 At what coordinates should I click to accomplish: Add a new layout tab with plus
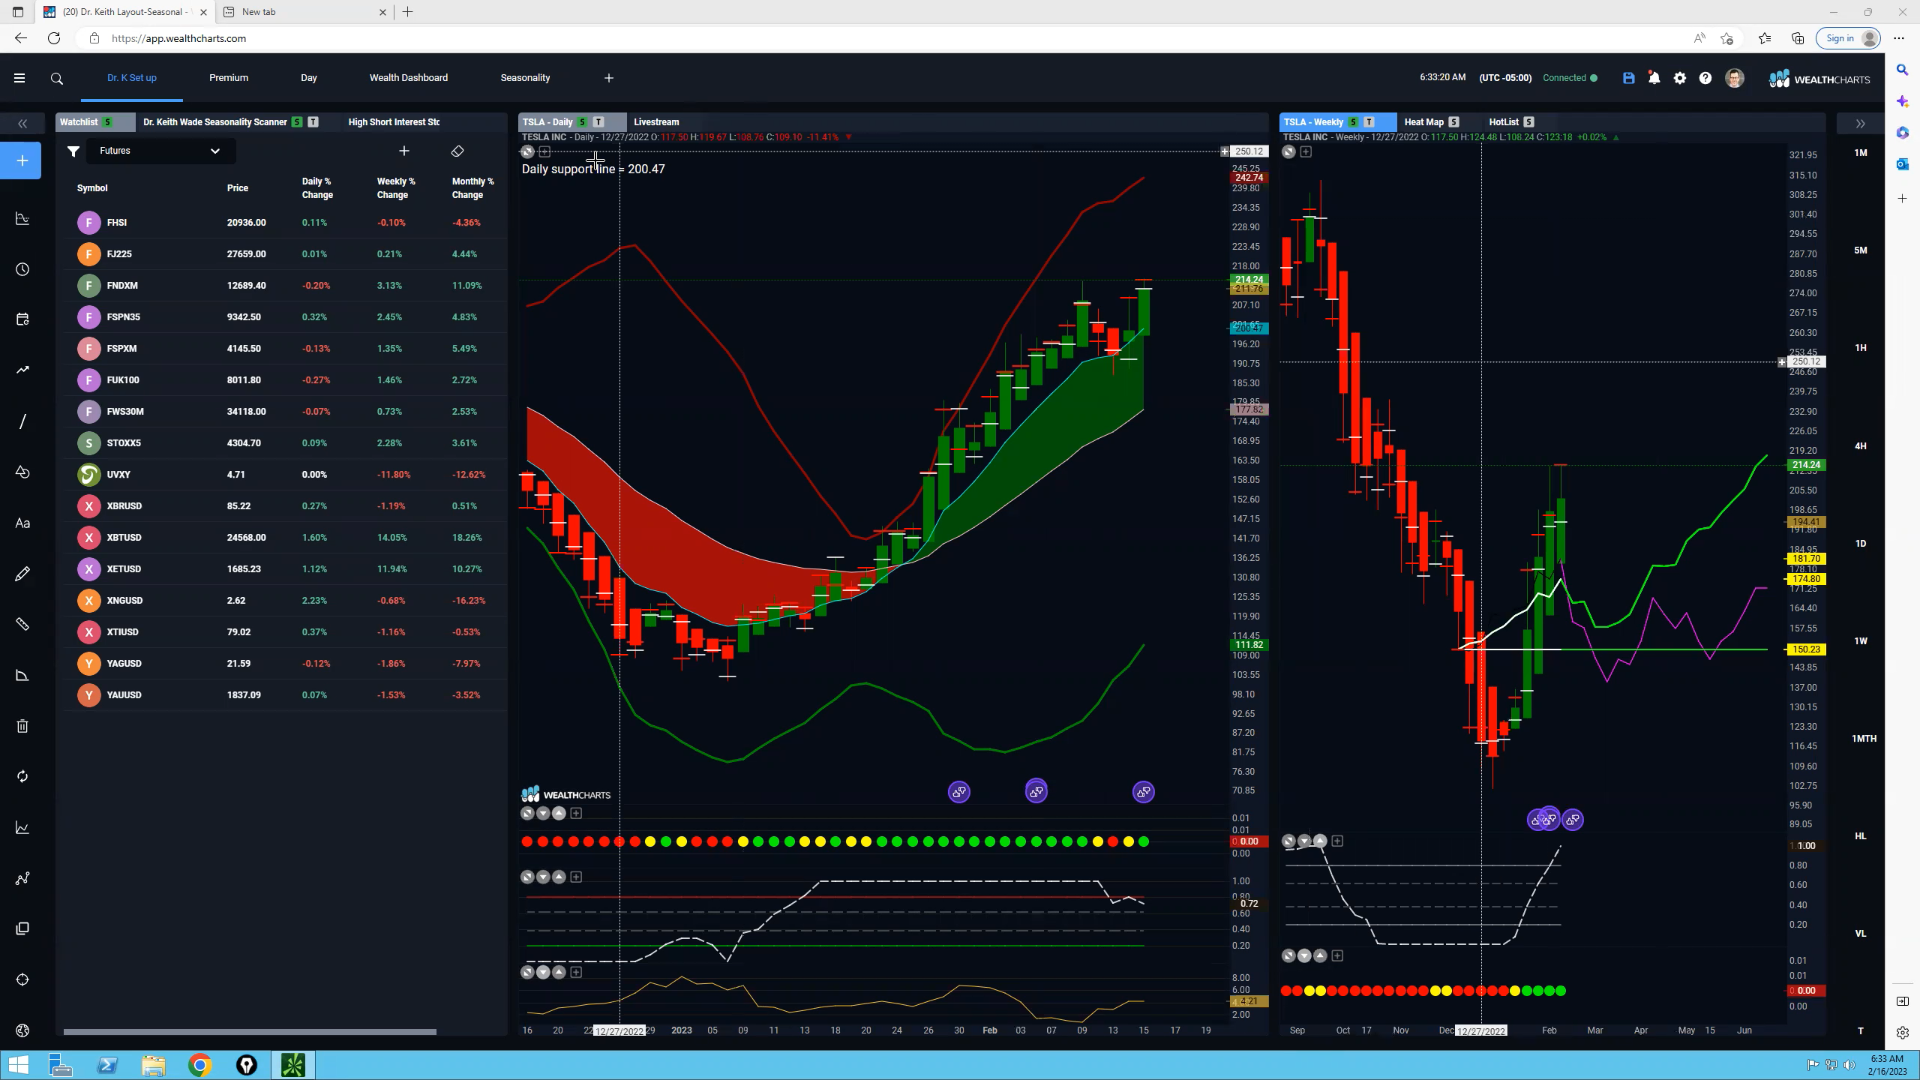click(609, 78)
